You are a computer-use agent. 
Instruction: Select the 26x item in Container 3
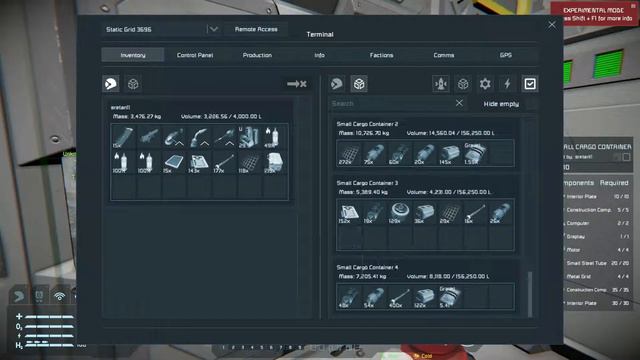coord(500,213)
